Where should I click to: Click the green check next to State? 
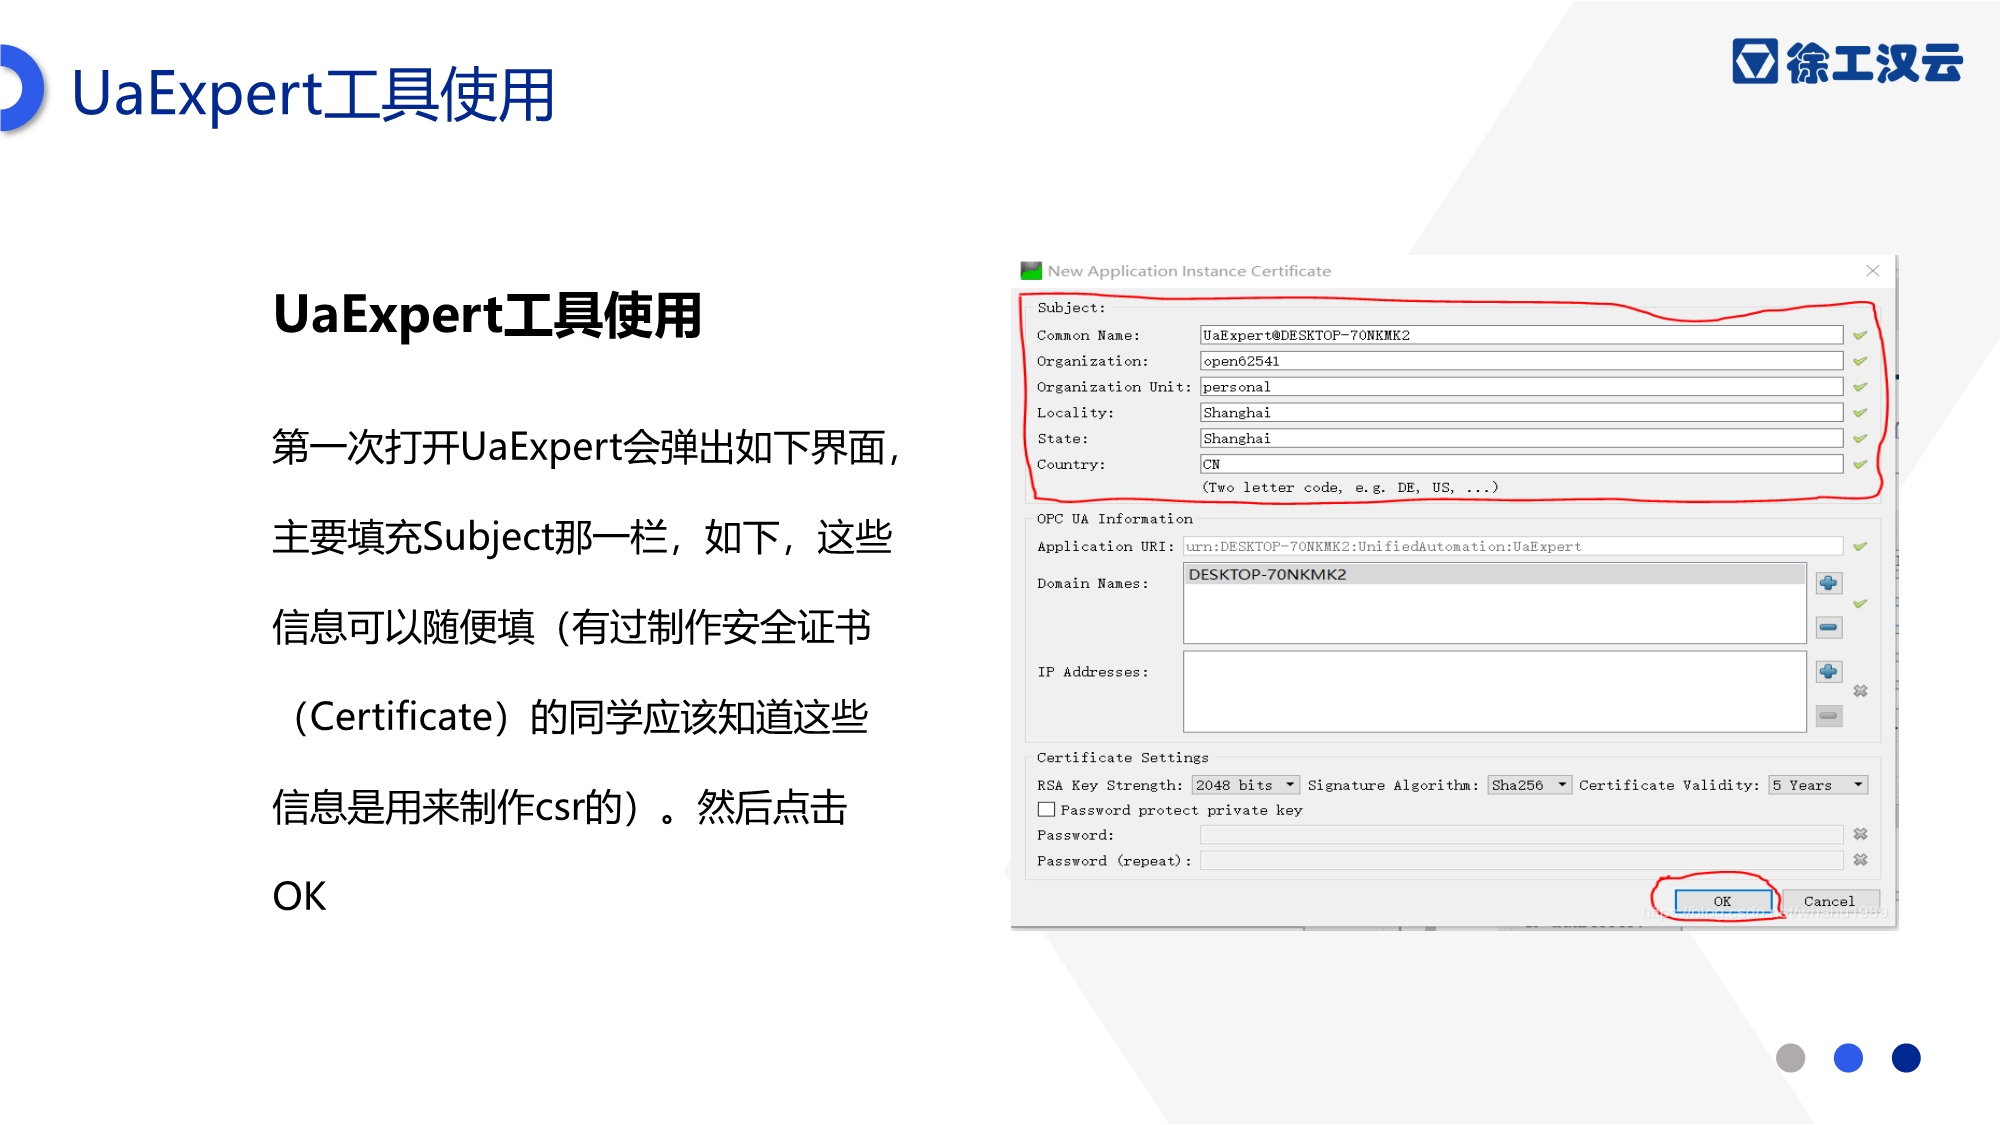[1860, 439]
